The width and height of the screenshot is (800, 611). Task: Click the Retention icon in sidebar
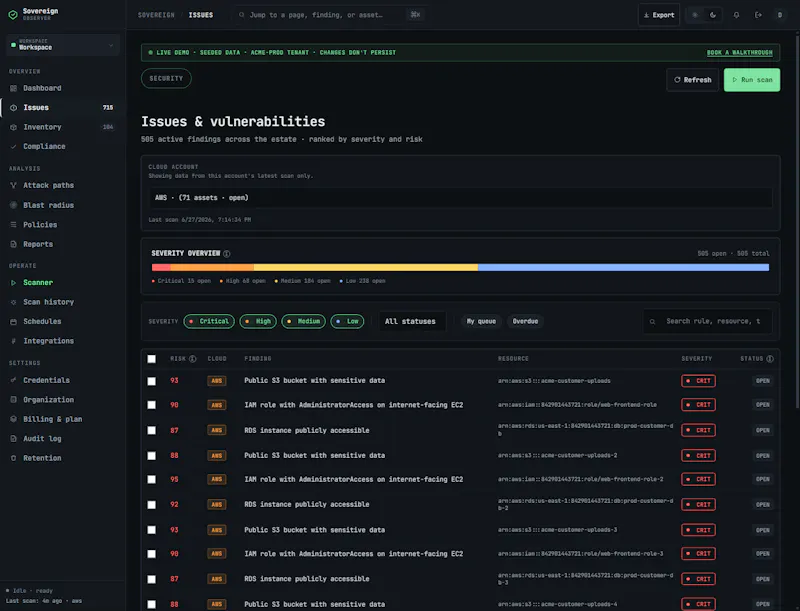point(14,458)
